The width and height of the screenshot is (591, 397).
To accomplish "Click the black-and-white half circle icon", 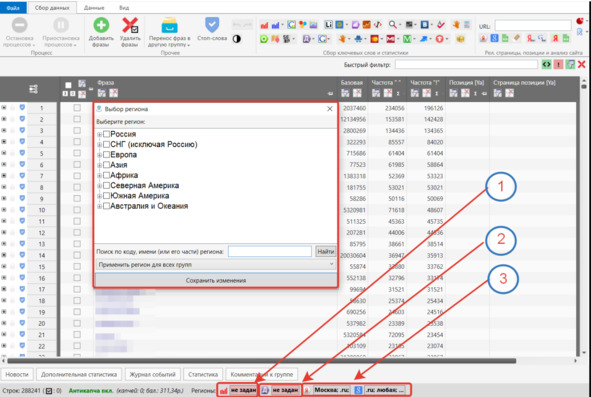I will tap(237, 39).
